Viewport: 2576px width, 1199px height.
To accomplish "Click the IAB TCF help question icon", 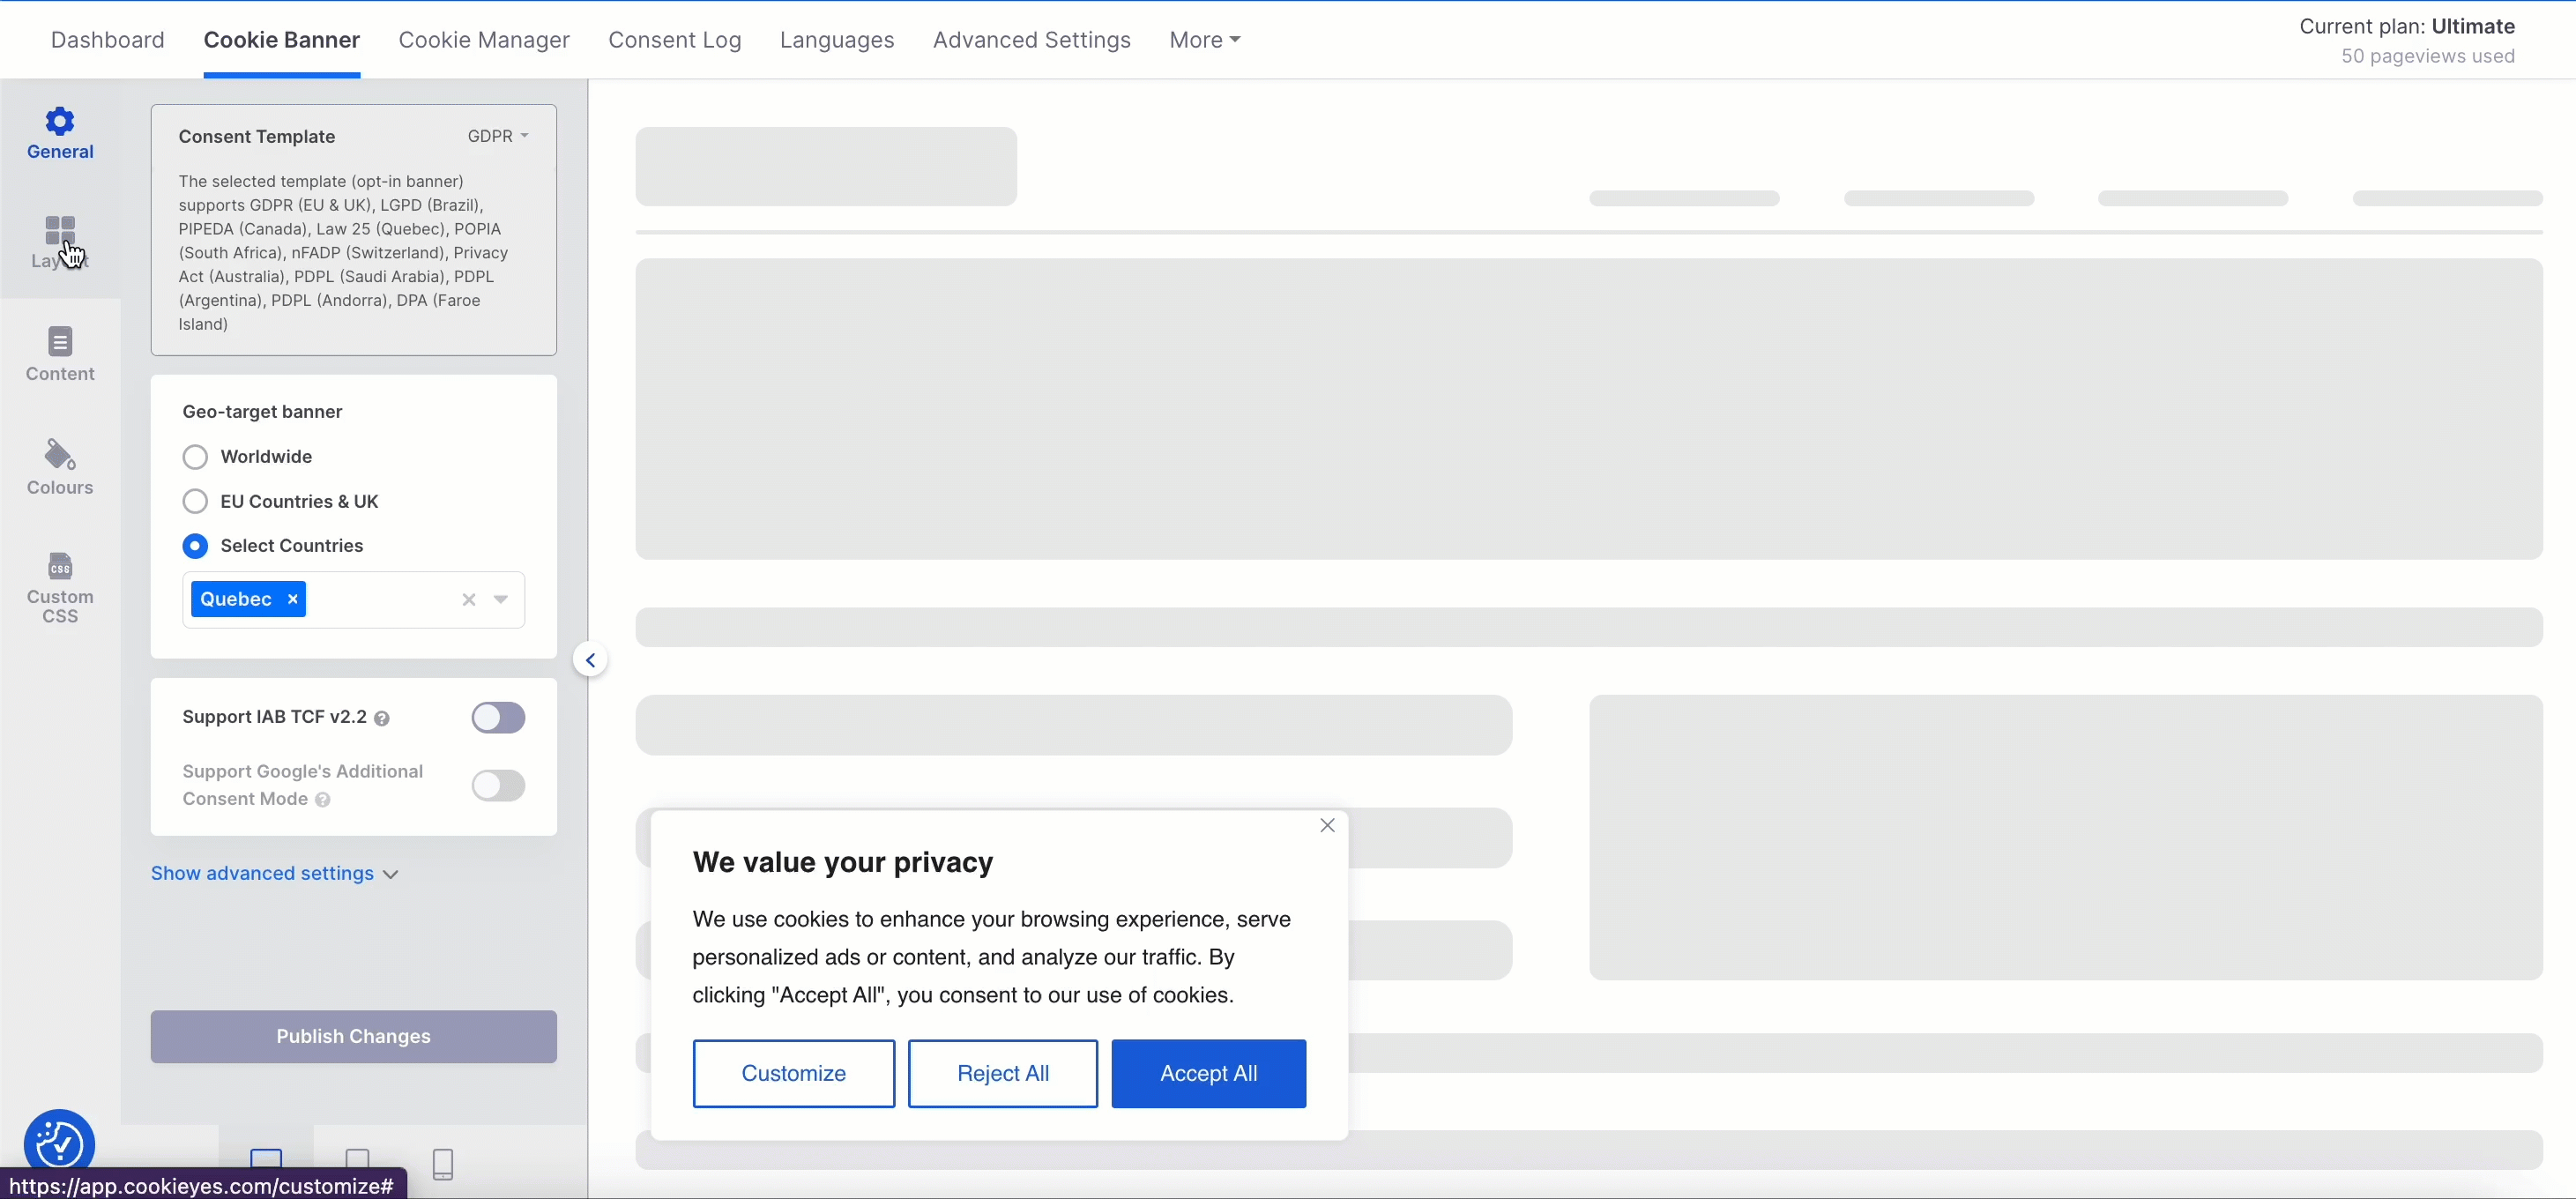I will point(382,718).
